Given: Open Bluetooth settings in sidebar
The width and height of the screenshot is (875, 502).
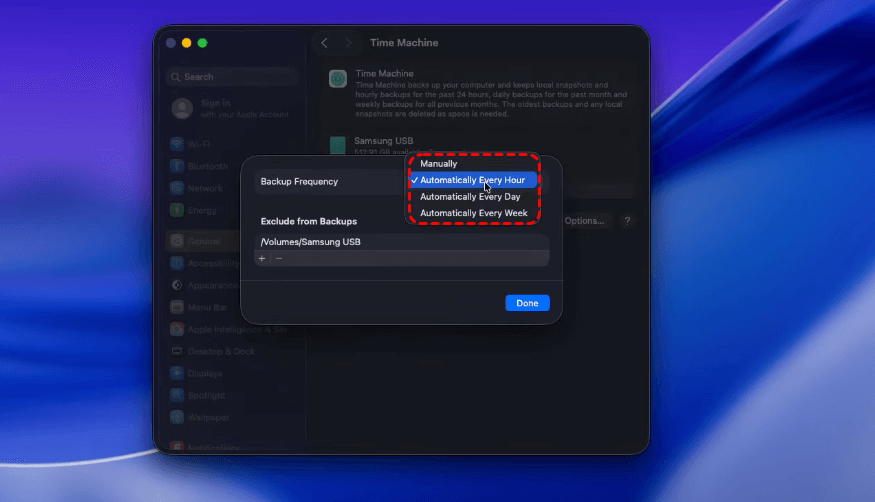Looking at the screenshot, I should [x=206, y=166].
